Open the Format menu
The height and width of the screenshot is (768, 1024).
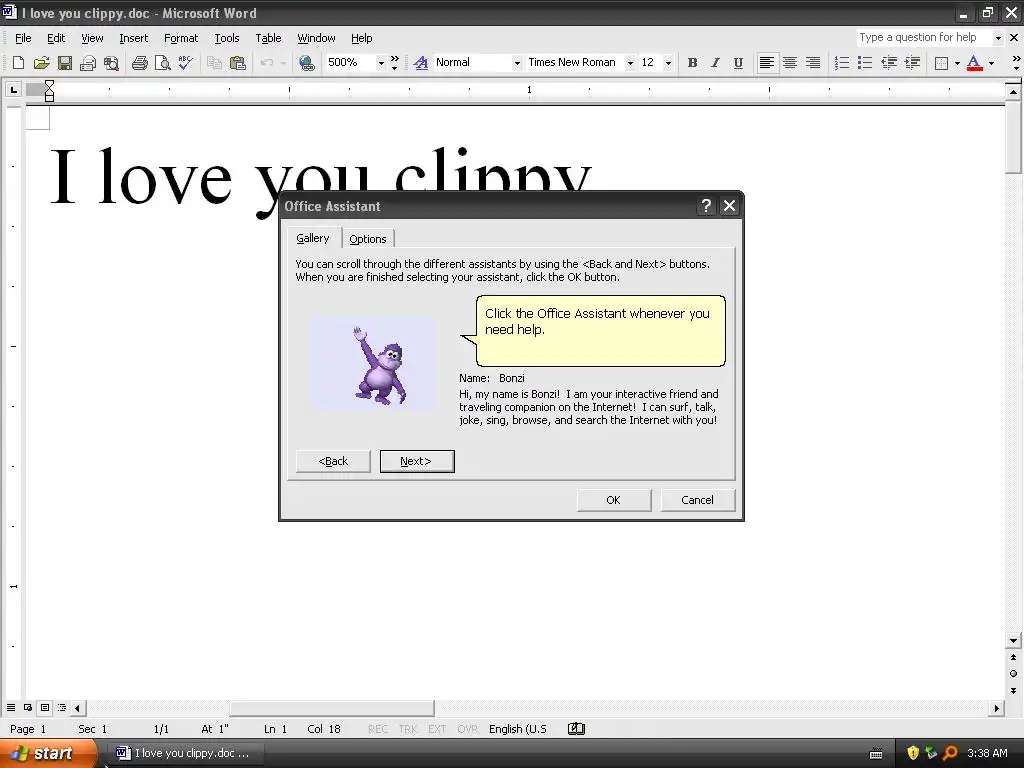click(x=181, y=38)
